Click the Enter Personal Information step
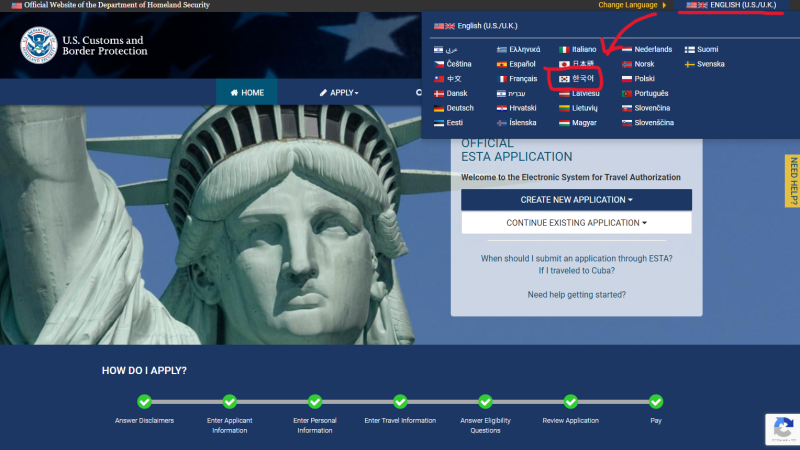Viewport: 800px width, 450px height. 315,426
